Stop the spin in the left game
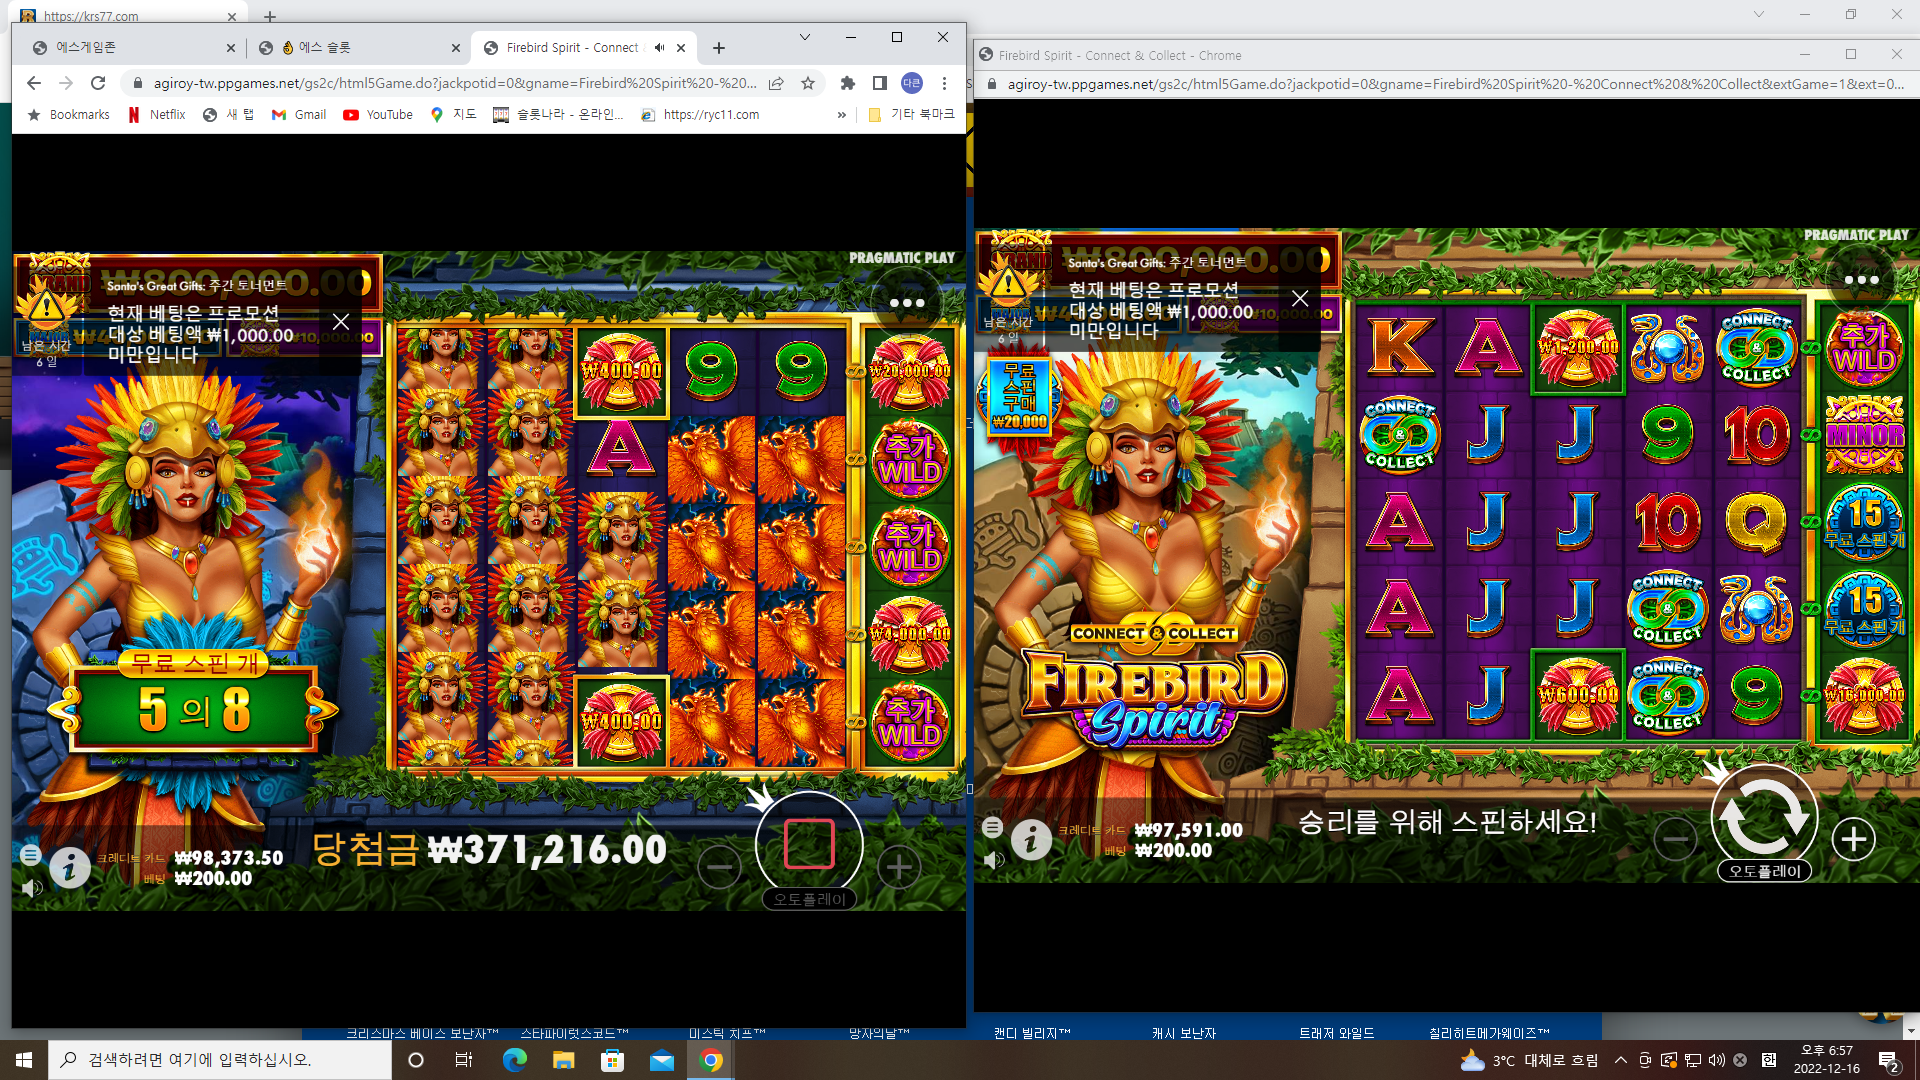This screenshot has height=1080, width=1920. [x=809, y=844]
